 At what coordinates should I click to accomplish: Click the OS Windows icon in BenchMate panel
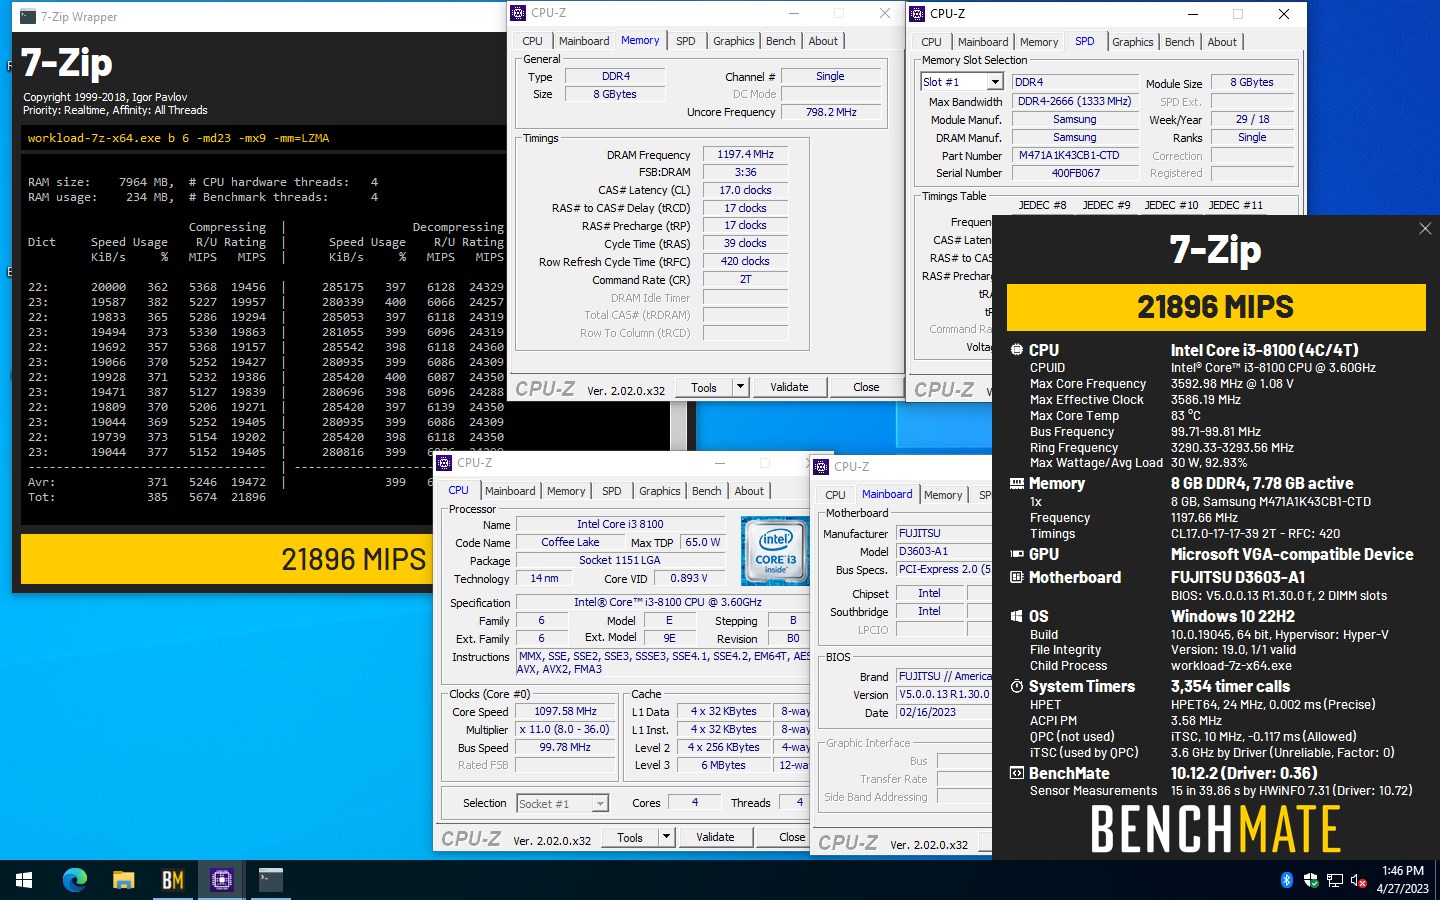[1017, 616]
